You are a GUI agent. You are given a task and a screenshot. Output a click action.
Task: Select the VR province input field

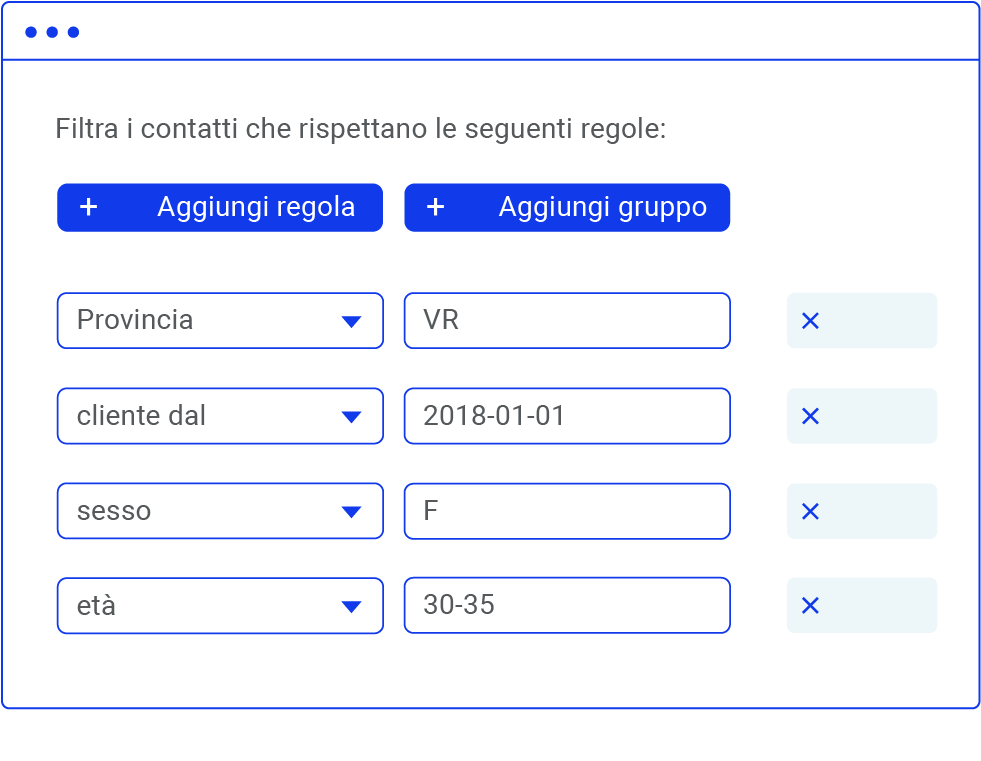pos(566,320)
